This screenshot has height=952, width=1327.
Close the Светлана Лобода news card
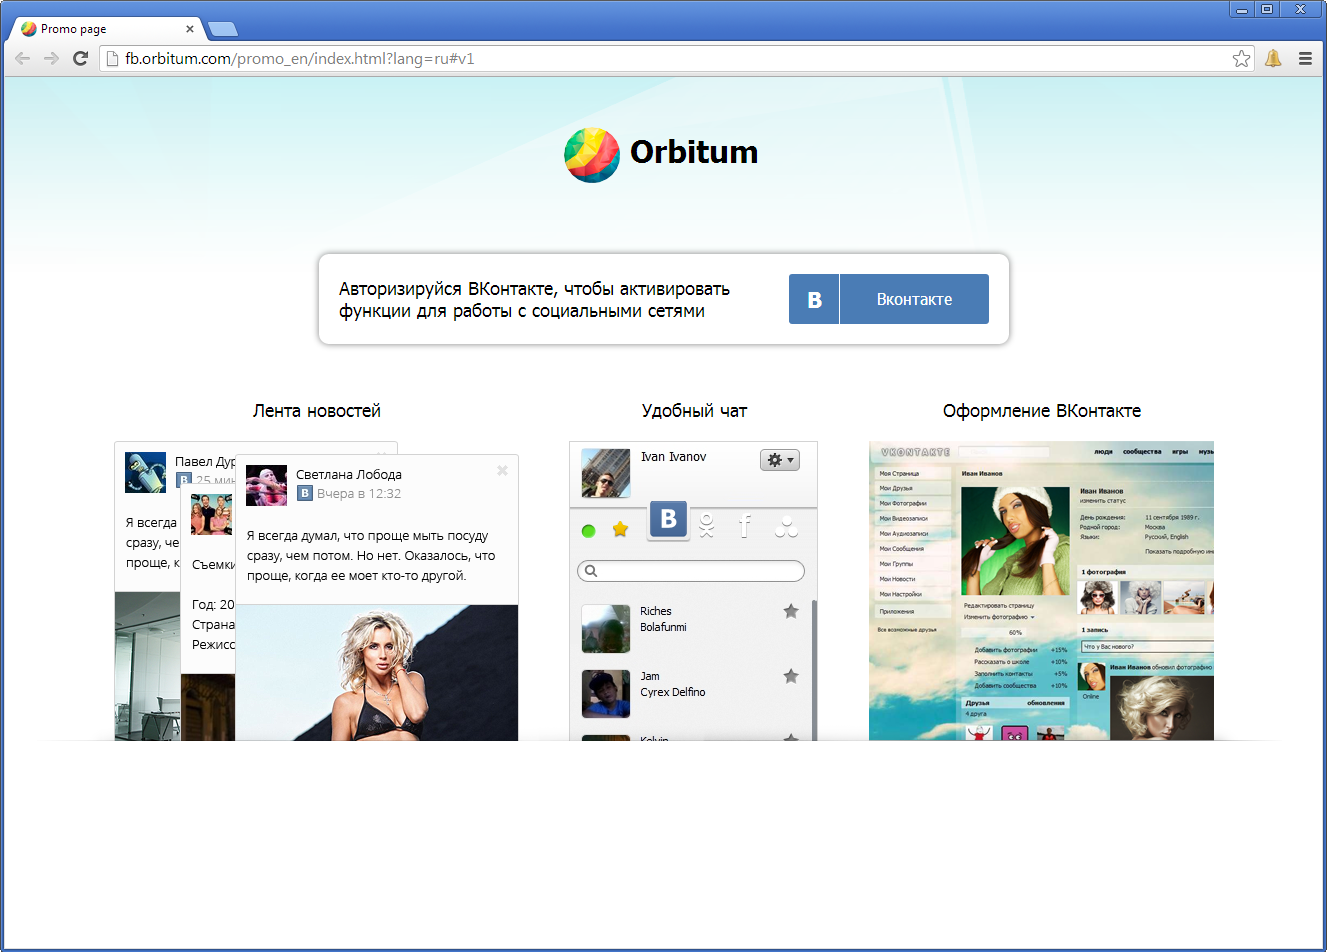502,470
